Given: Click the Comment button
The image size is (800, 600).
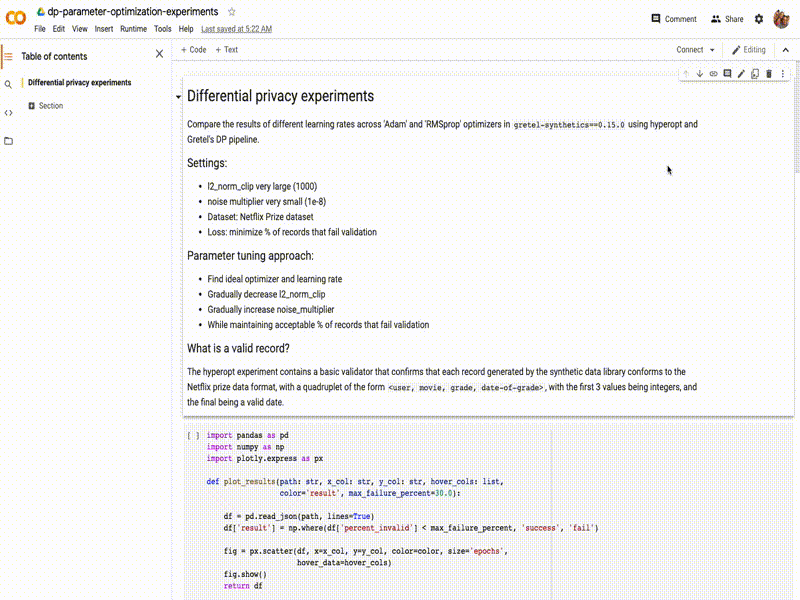Looking at the screenshot, I should pyautogui.click(x=673, y=19).
